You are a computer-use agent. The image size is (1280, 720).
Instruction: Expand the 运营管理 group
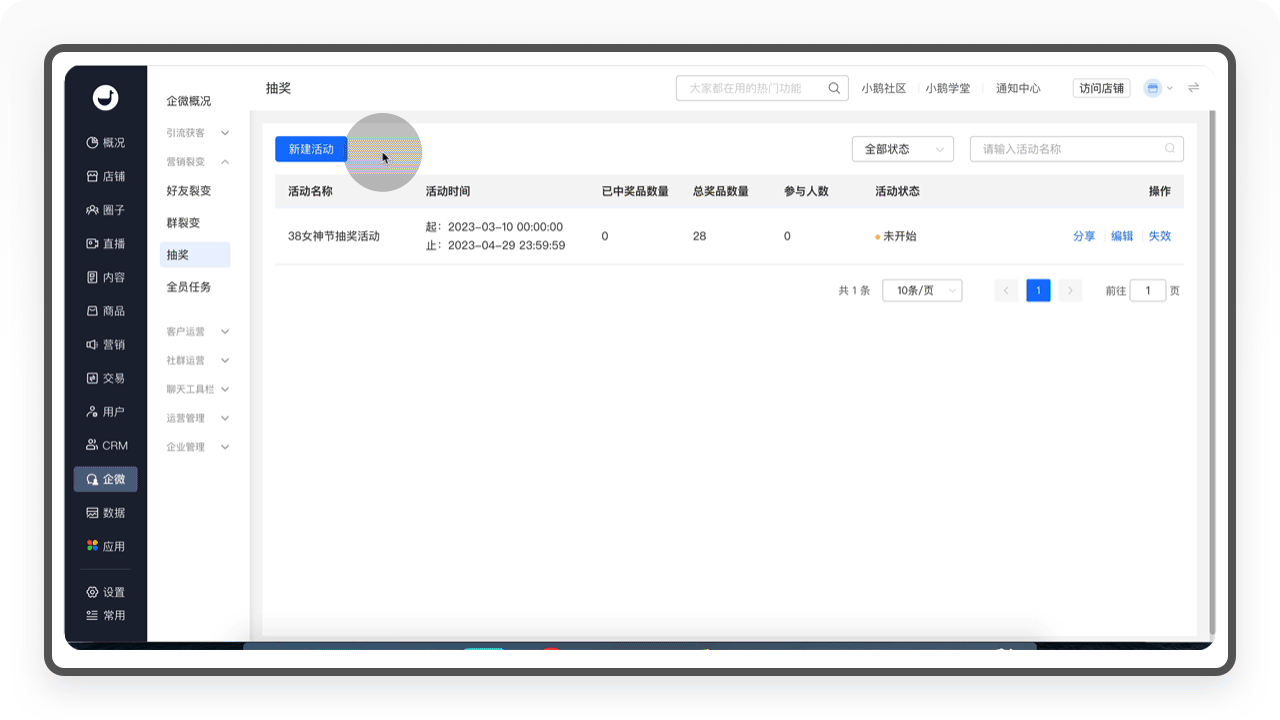coord(197,418)
